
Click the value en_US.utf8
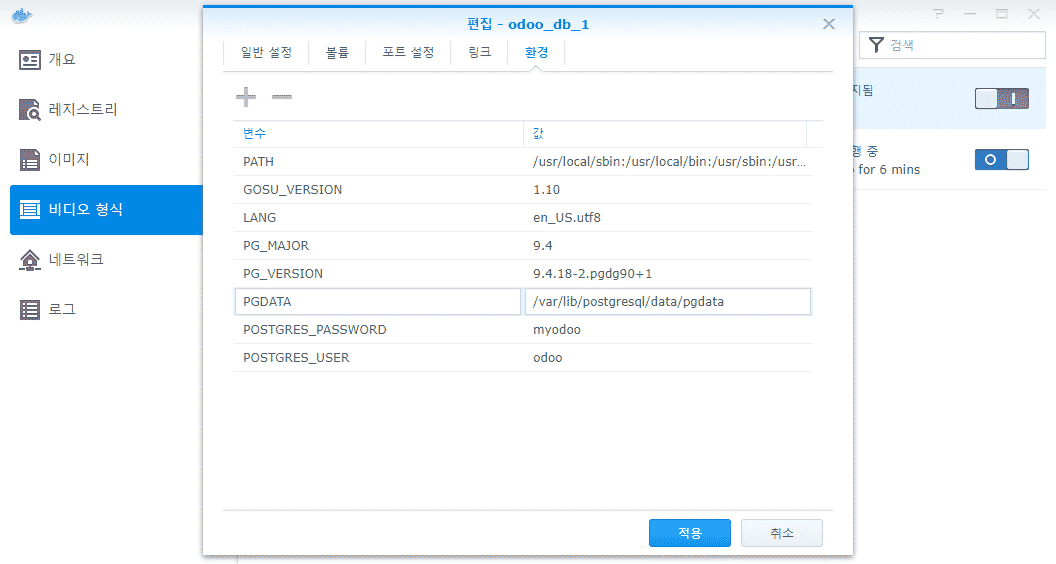(x=566, y=218)
